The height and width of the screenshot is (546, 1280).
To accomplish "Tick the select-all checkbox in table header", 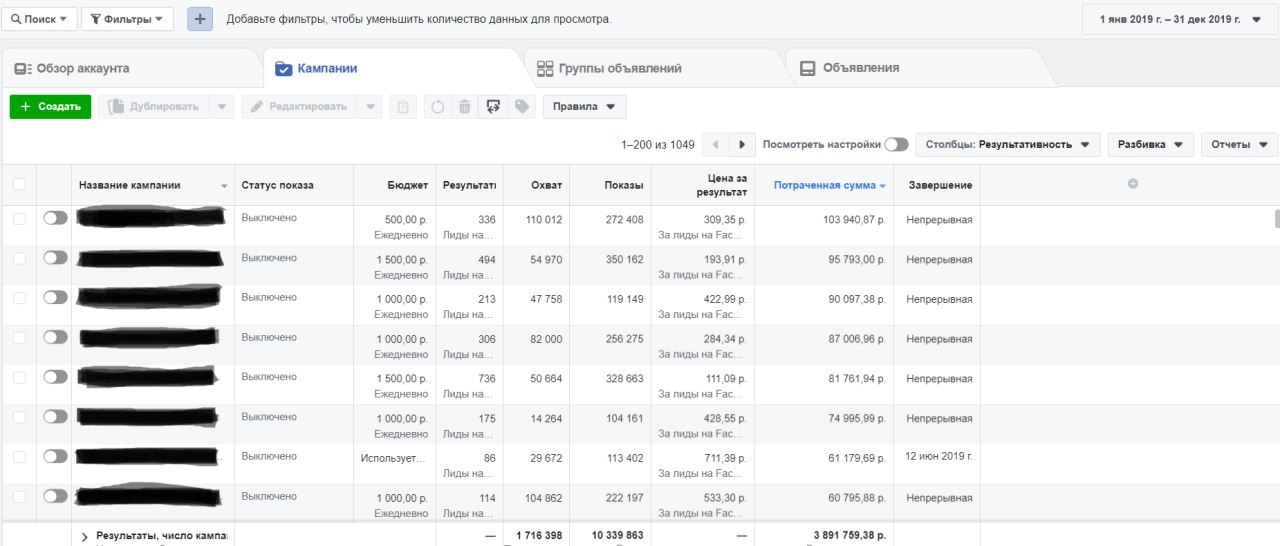I will point(19,185).
